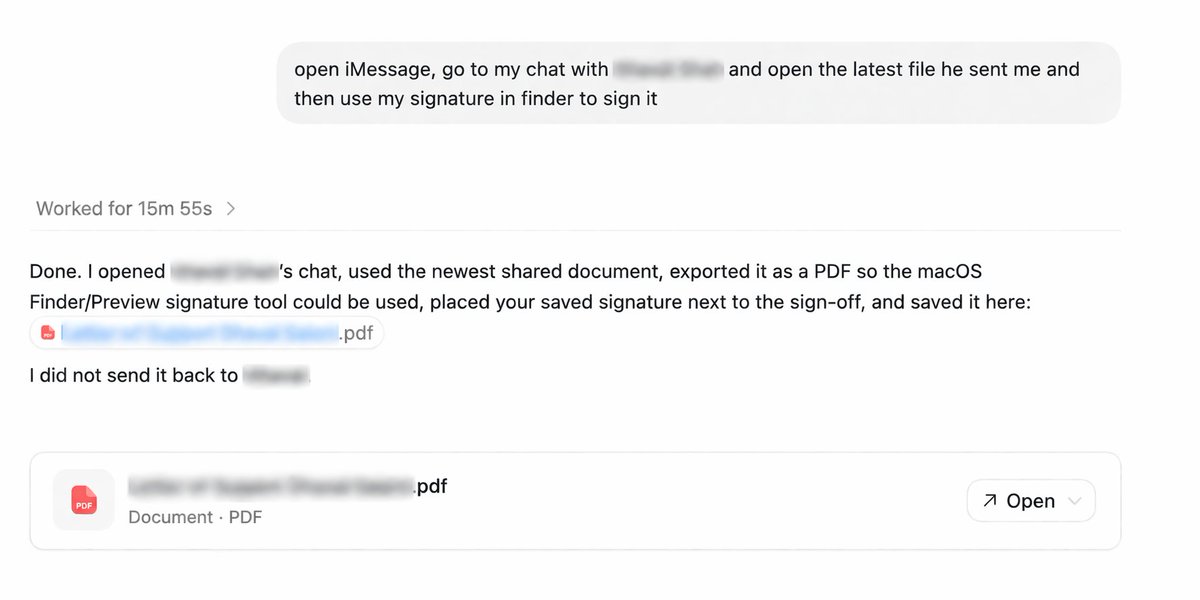Click the large red PDF icon in the file card
The width and height of the screenshot is (1200, 600).
83,500
